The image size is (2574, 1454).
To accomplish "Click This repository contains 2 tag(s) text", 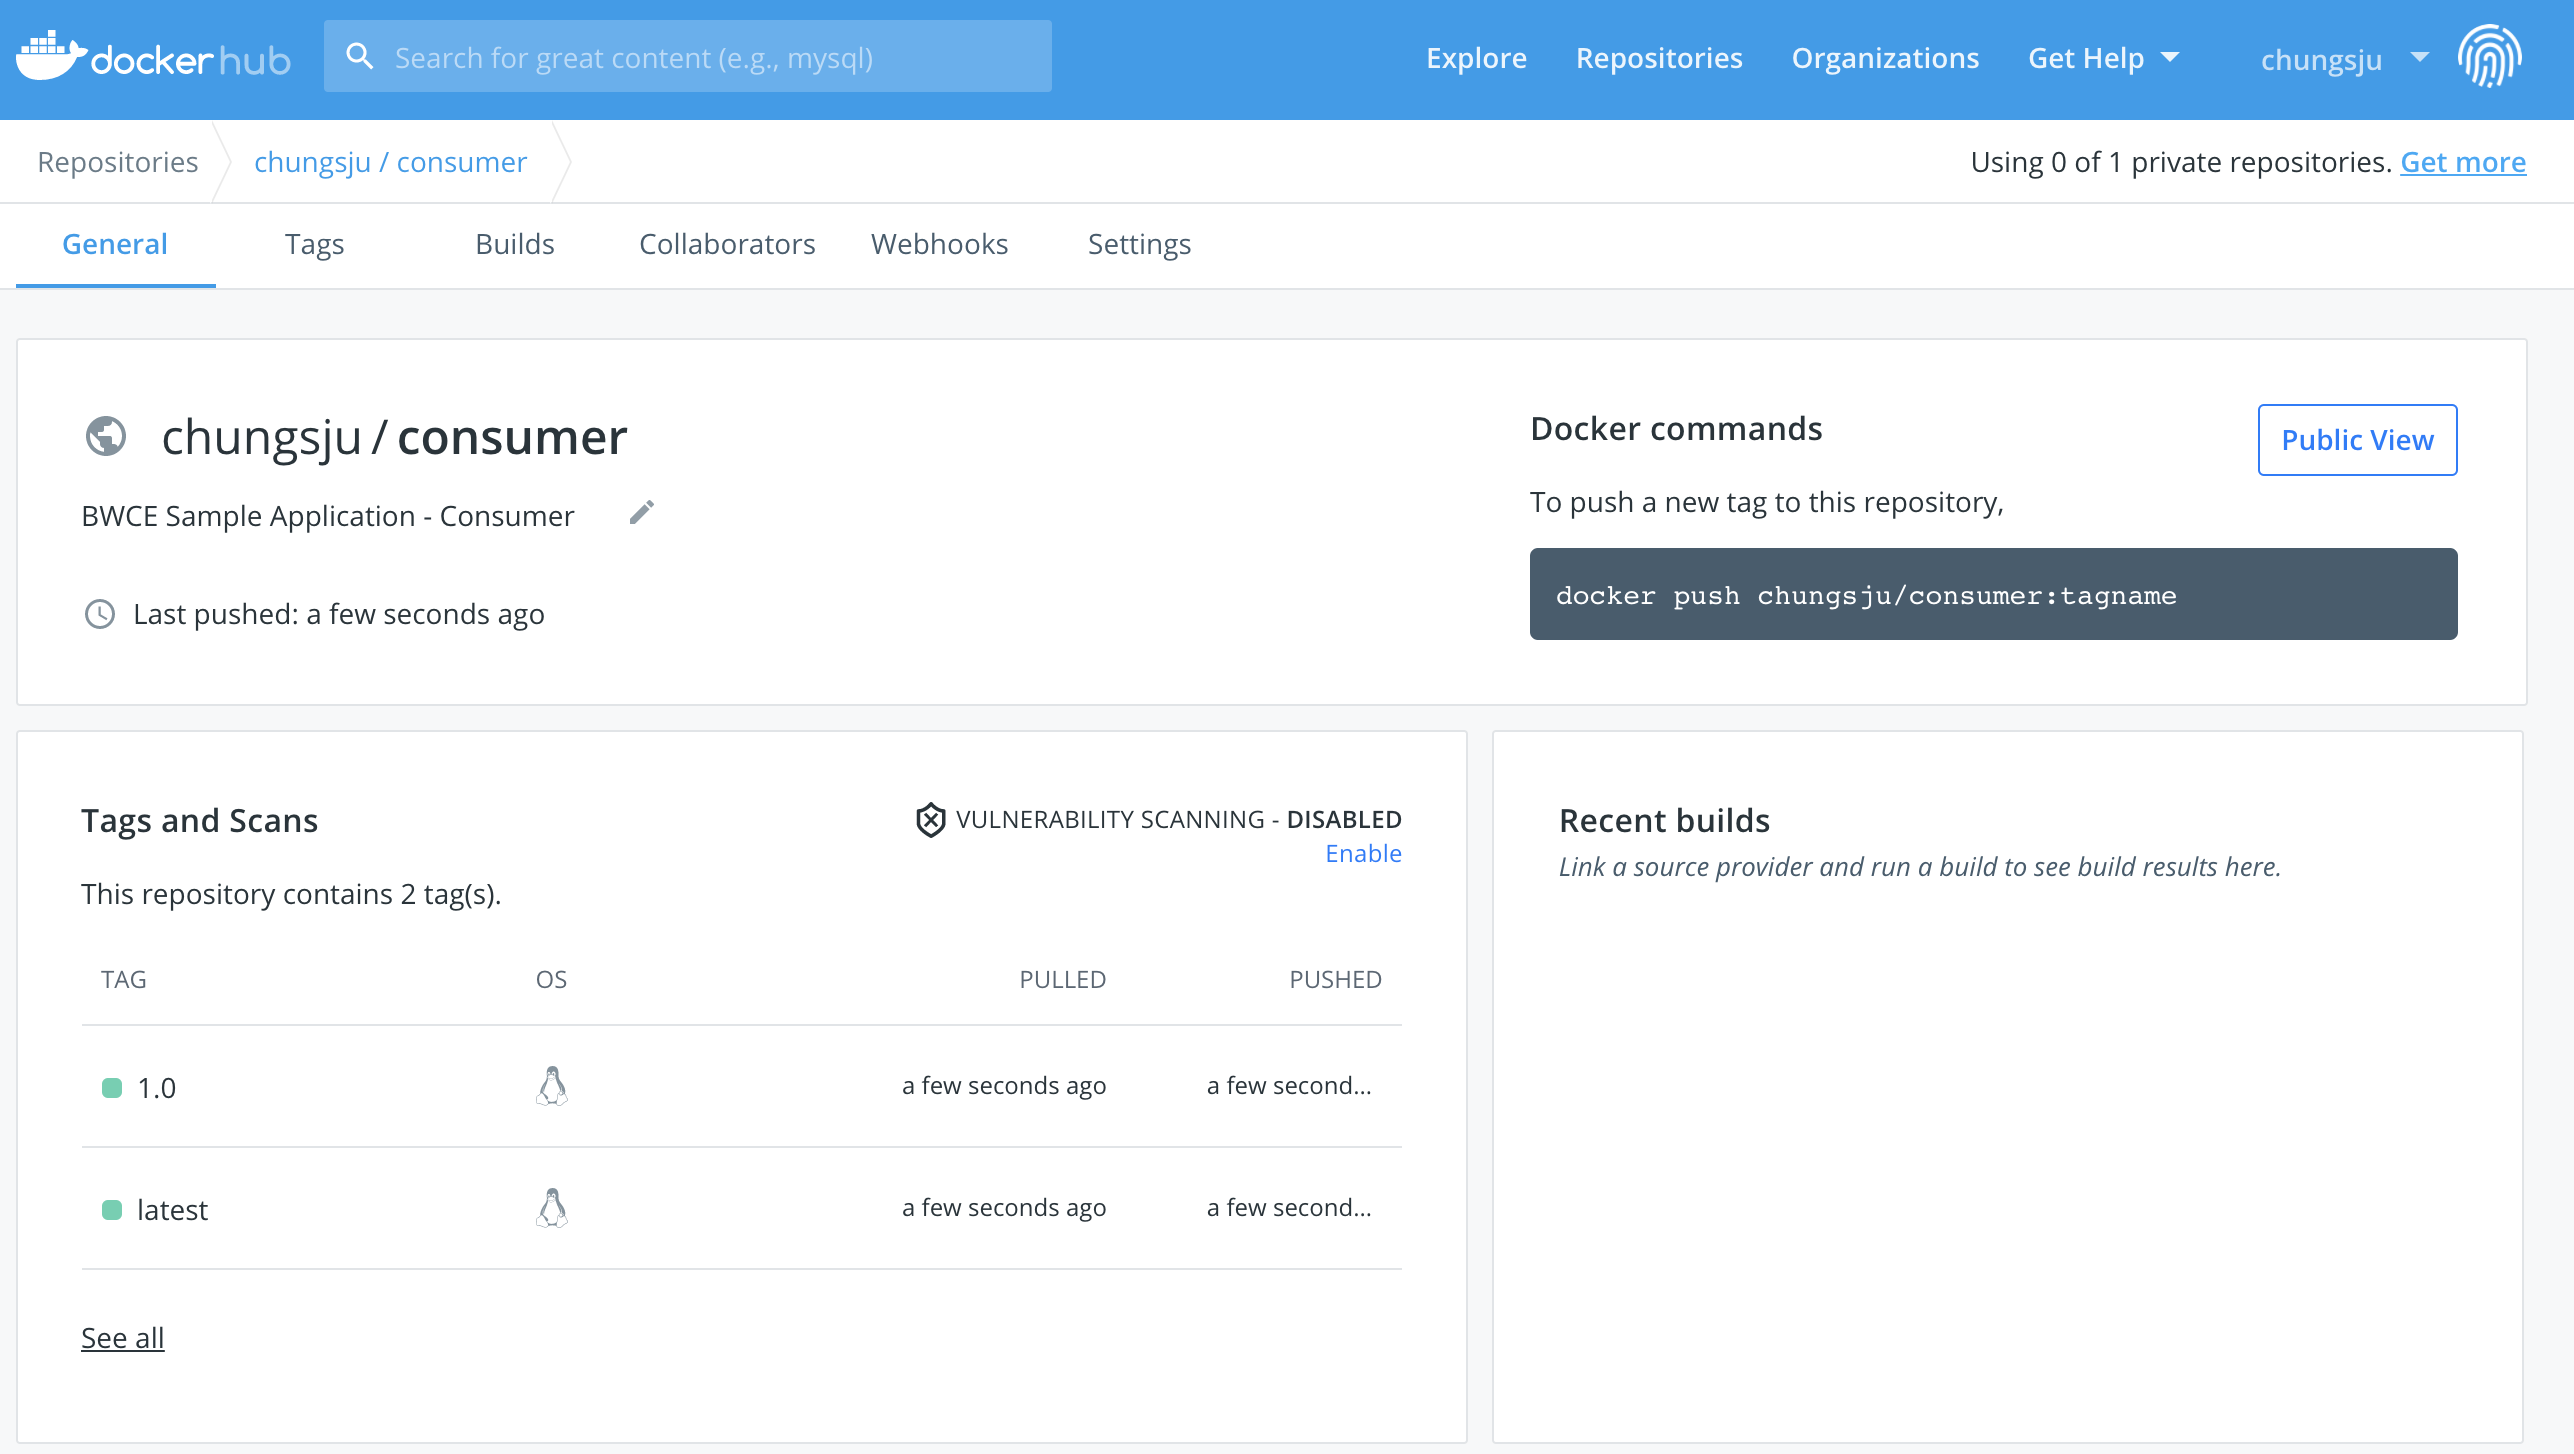I will coord(291,894).
